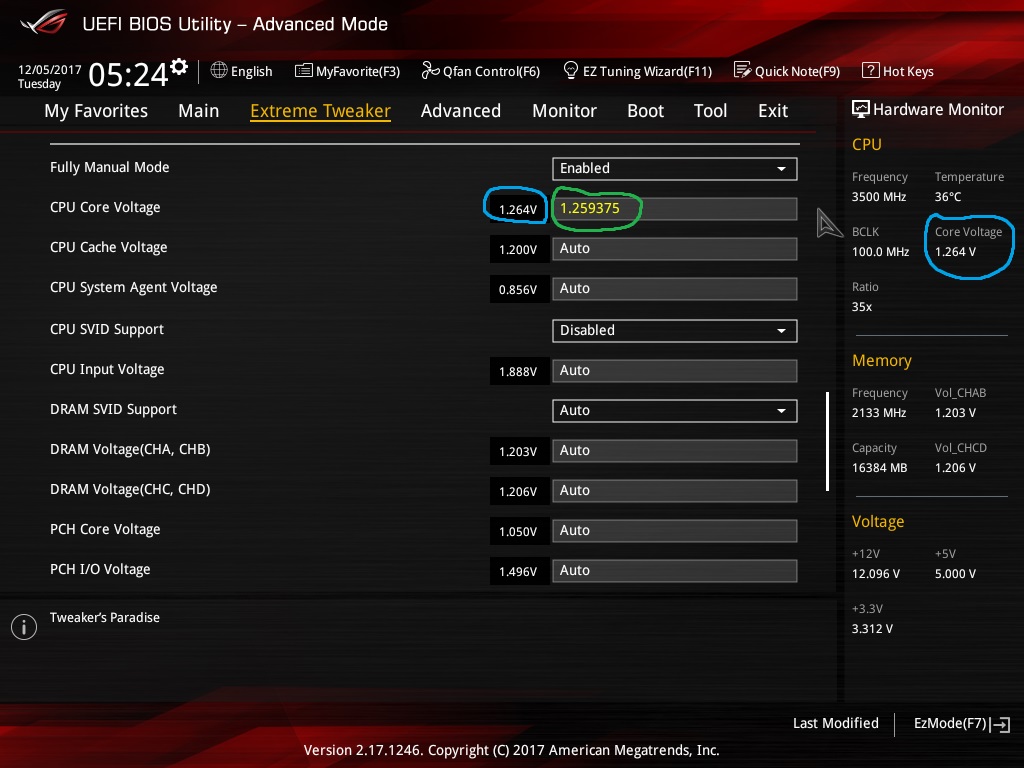Click the 1.496V PCH I/O Voltage reading
The width and height of the screenshot is (1024, 768).
coord(518,571)
